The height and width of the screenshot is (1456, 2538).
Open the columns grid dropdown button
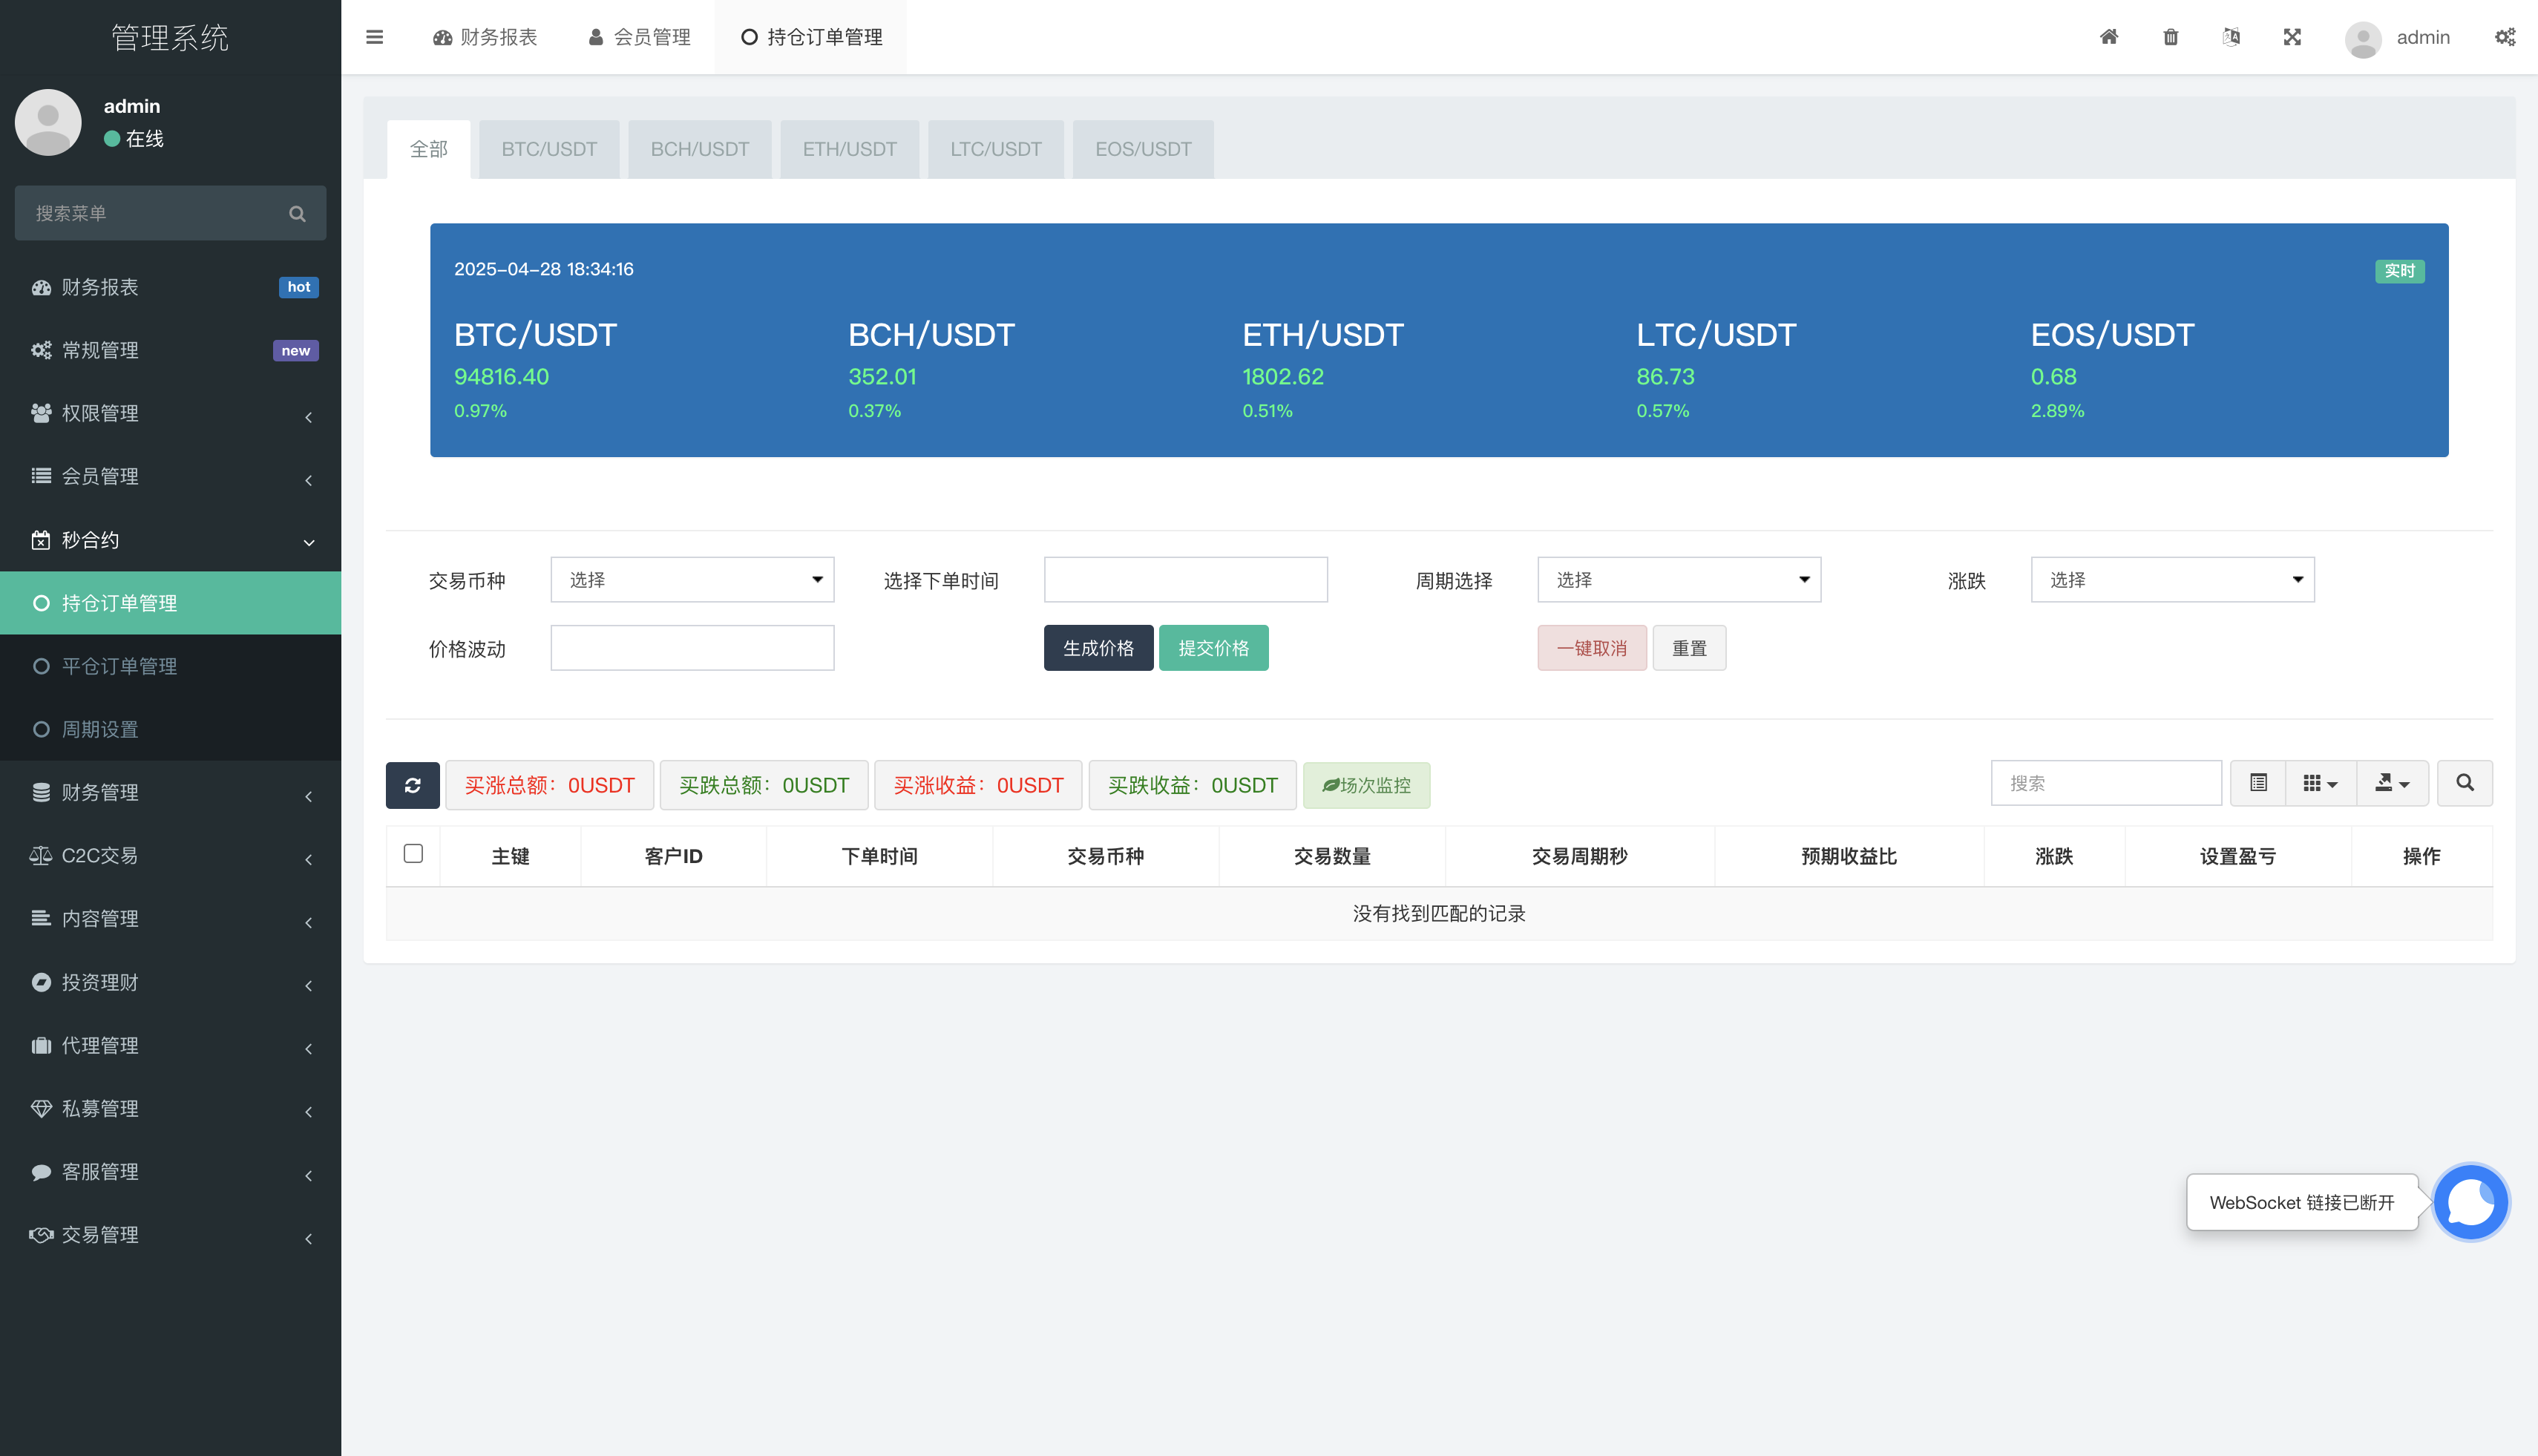pyautogui.click(x=2320, y=783)
